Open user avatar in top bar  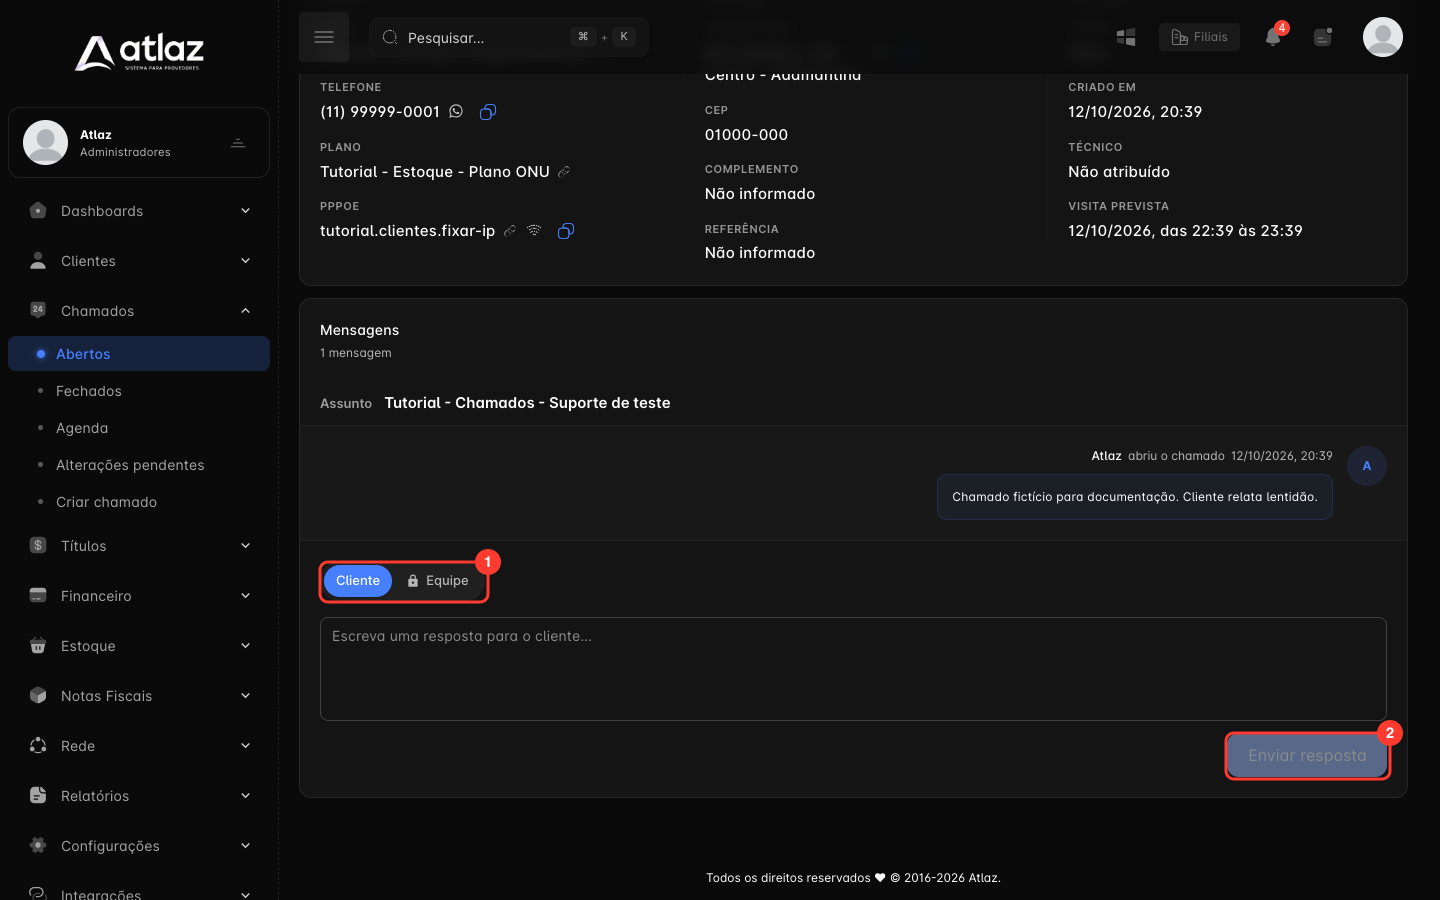click(1383, 37)
